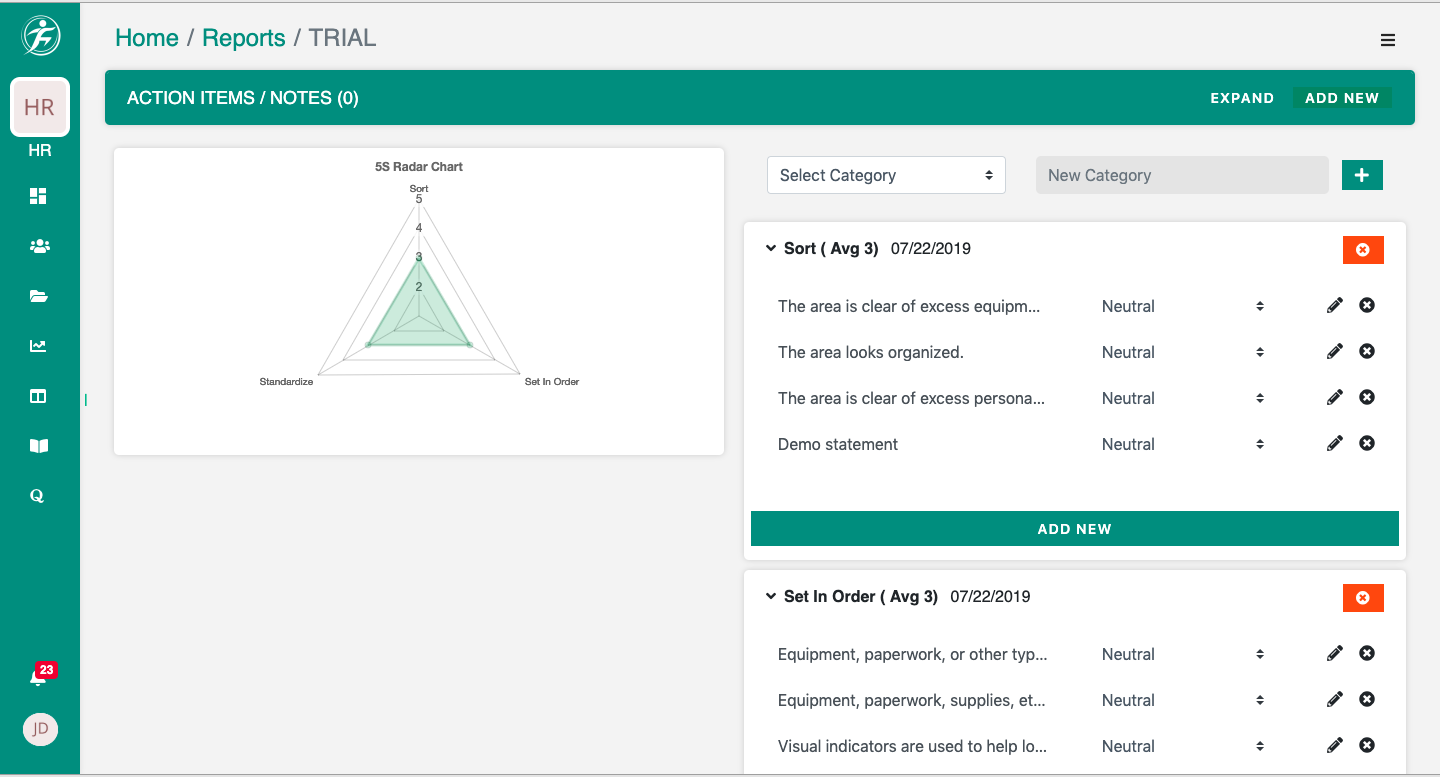The height and width of the screenshot is (777, 1440).
Task: Click EXPAND in Action Items bar
Action: (1241, 98)
